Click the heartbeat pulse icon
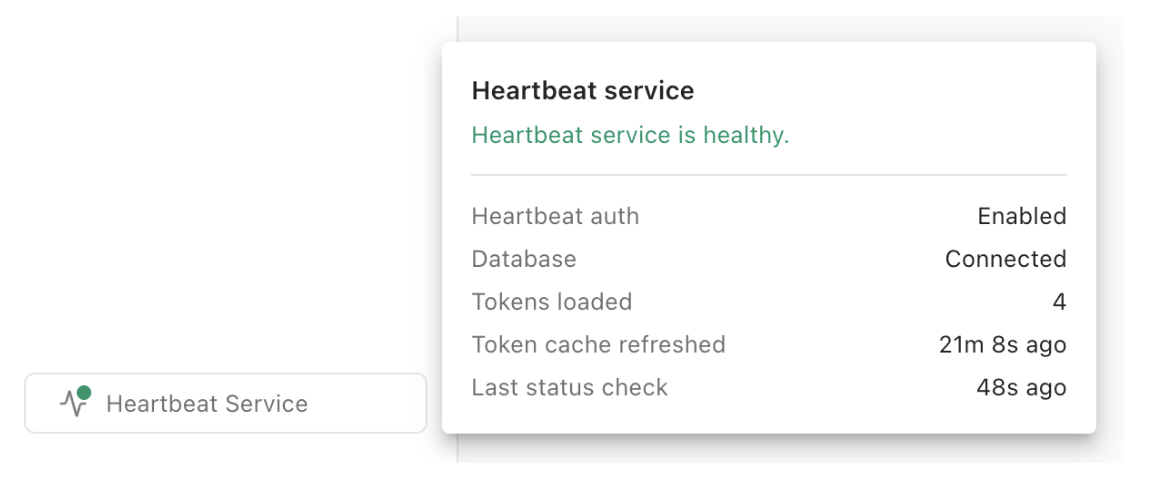The image size is (1156, 488). click(x=73, y=403)
